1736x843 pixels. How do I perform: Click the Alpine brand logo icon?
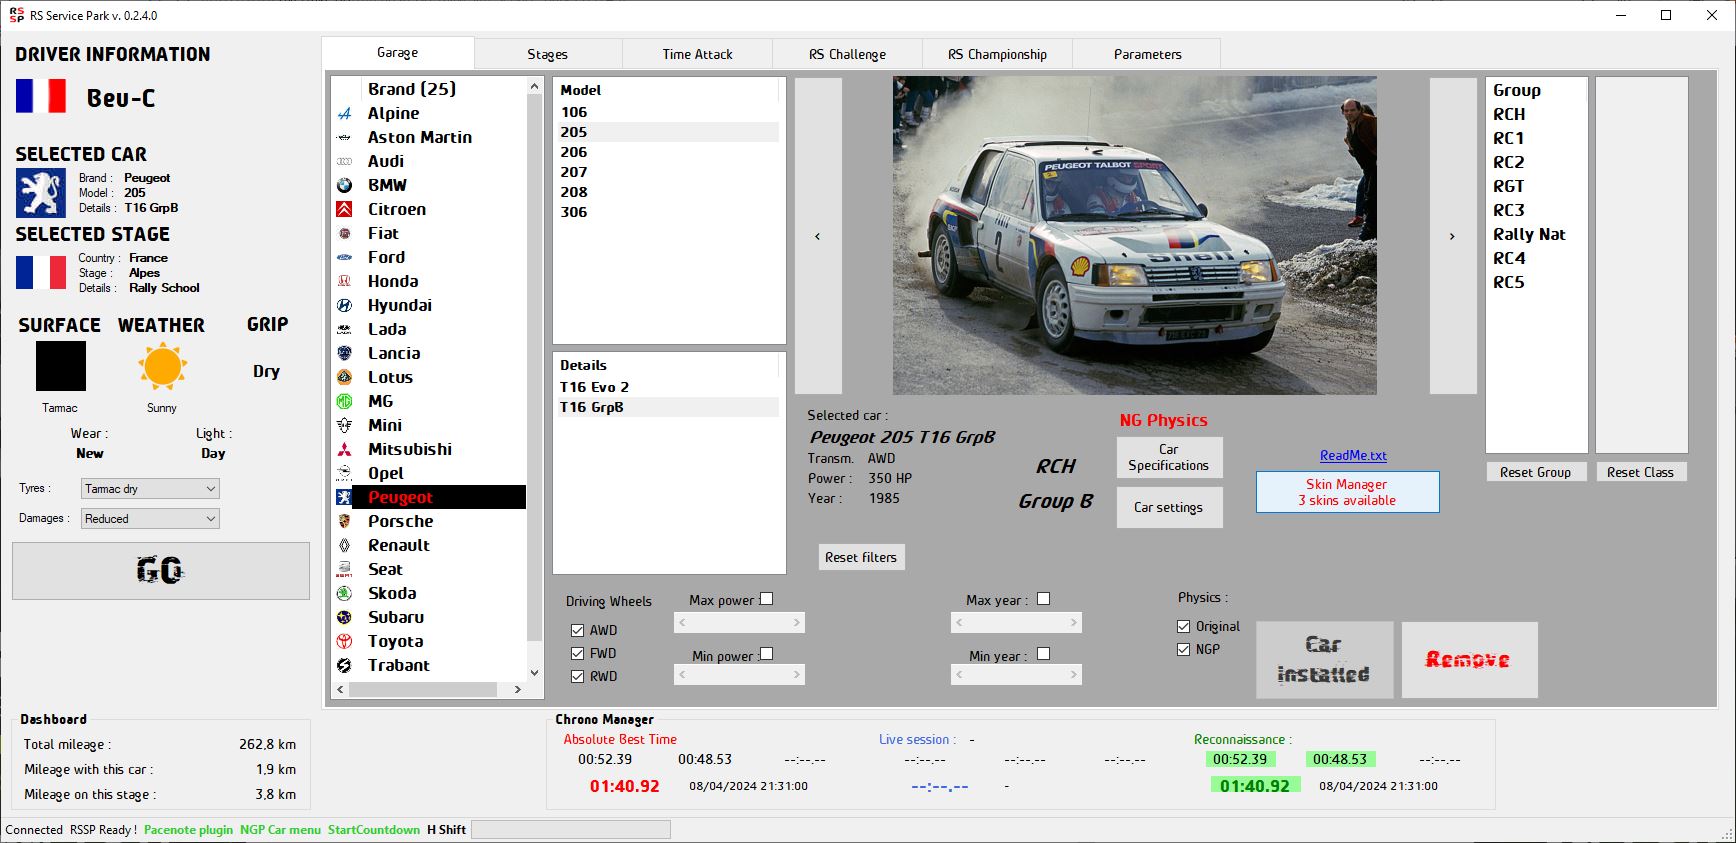click(344, 113)
